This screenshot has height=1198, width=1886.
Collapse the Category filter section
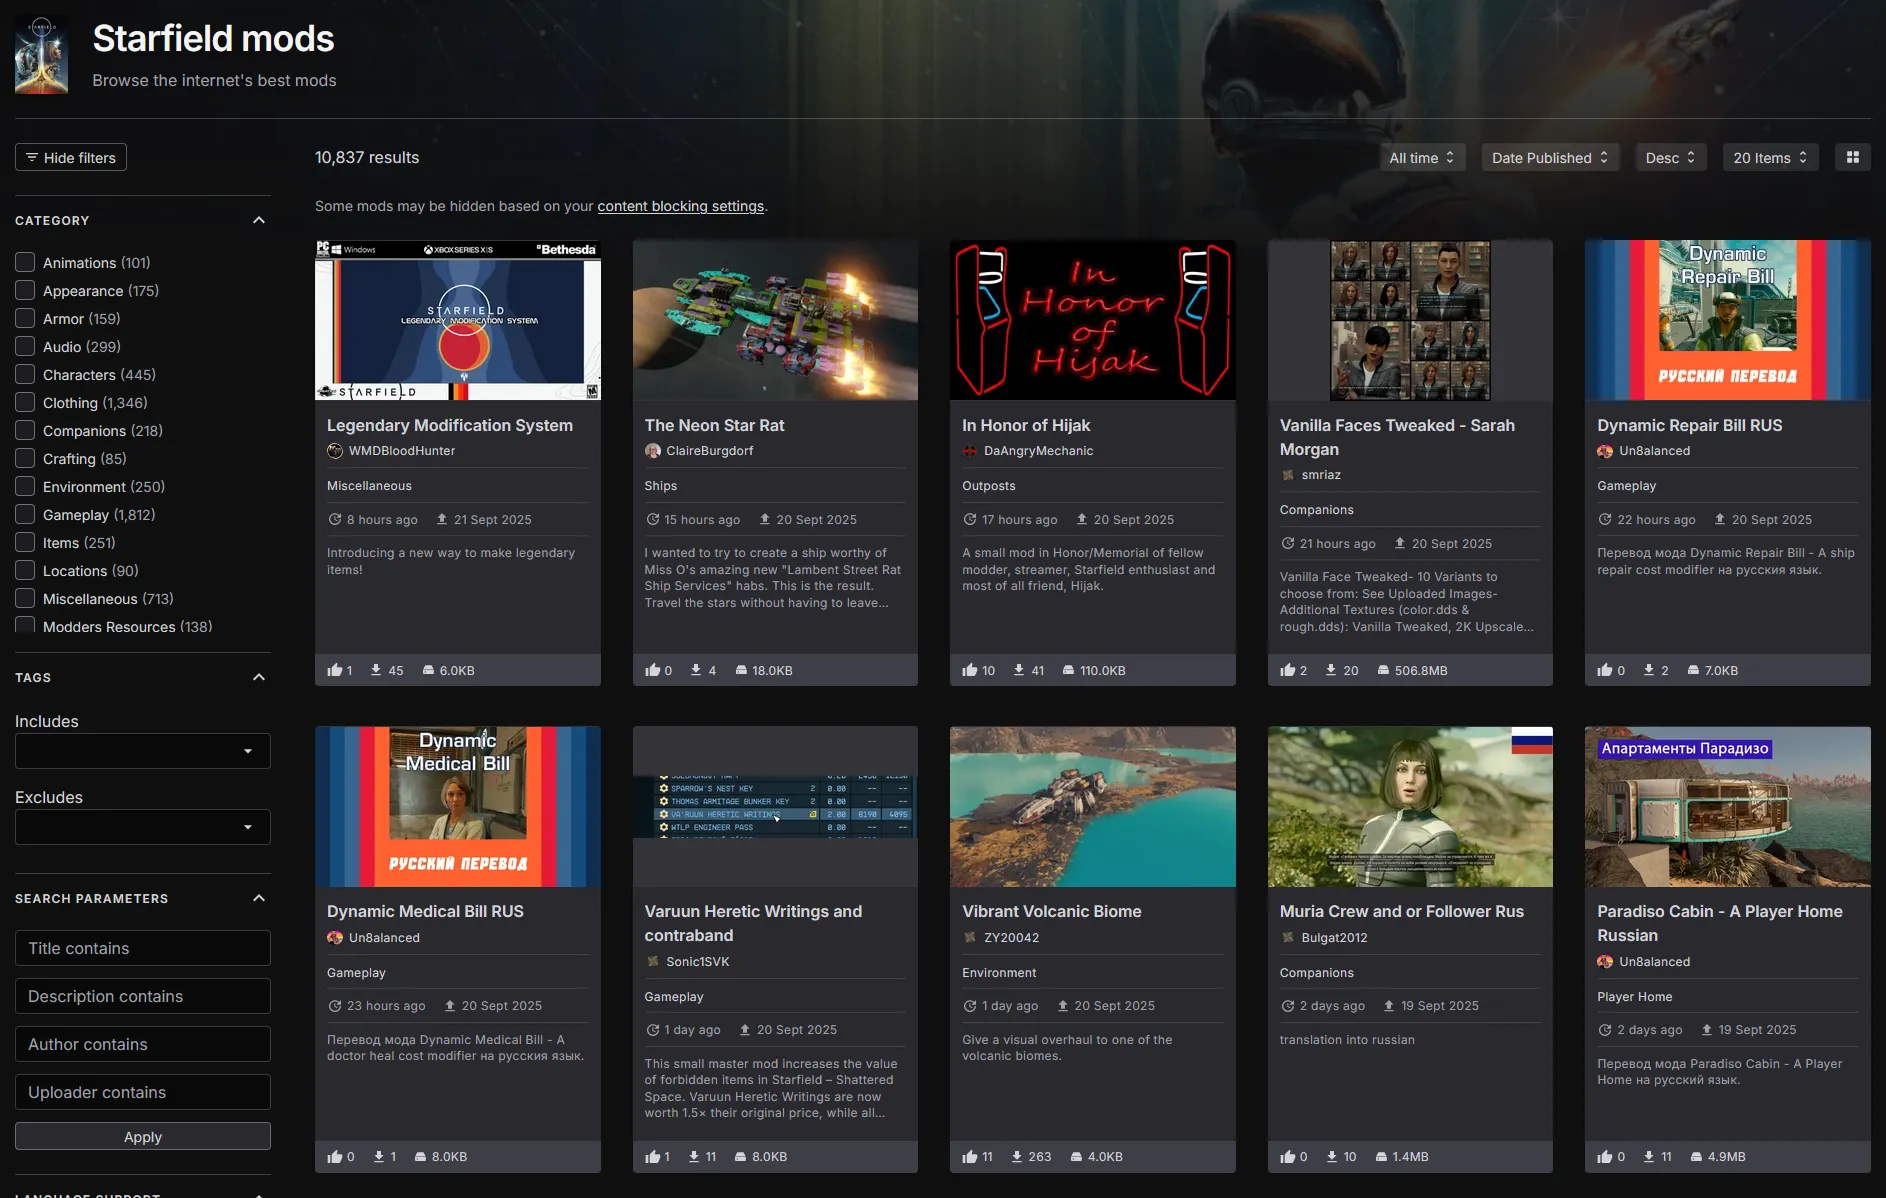pos(259,220)
